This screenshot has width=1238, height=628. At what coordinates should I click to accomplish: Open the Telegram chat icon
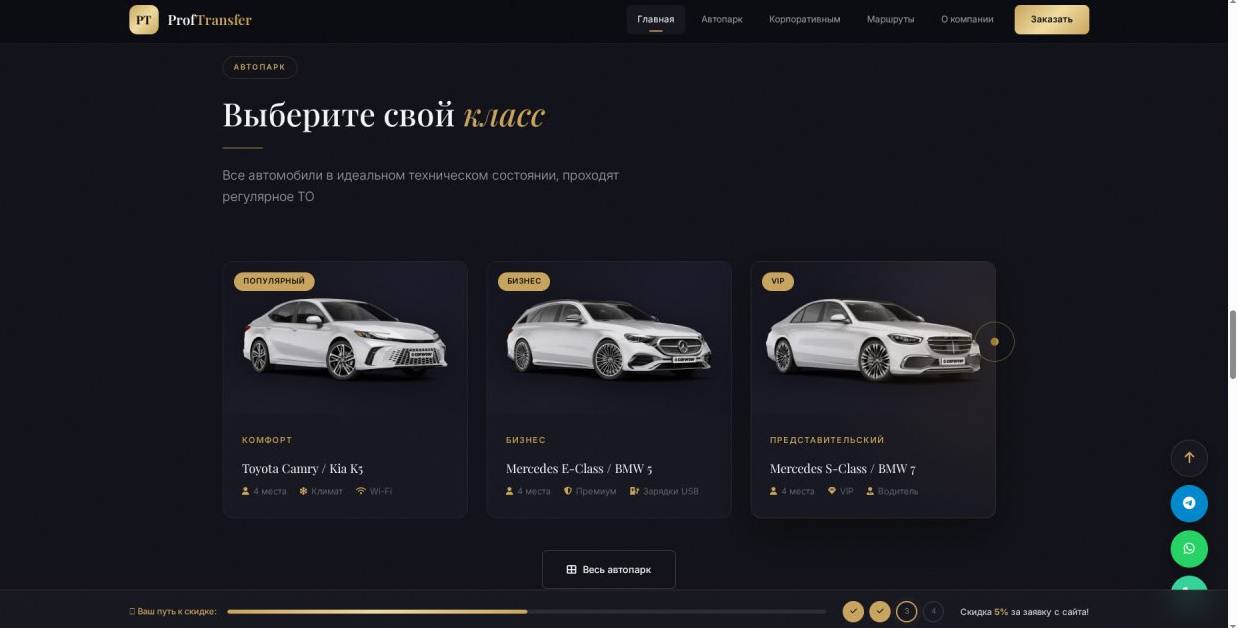[1189, 503]
